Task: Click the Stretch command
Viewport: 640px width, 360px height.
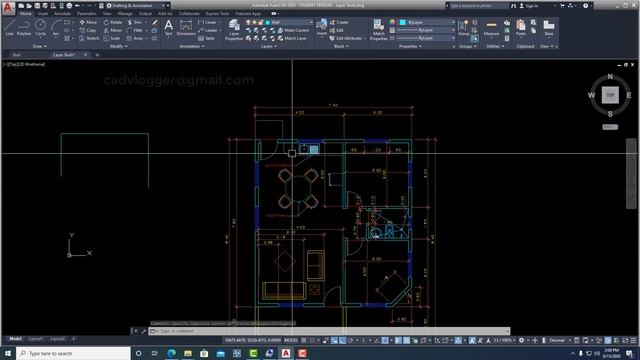Action: [x=89, y=38]
